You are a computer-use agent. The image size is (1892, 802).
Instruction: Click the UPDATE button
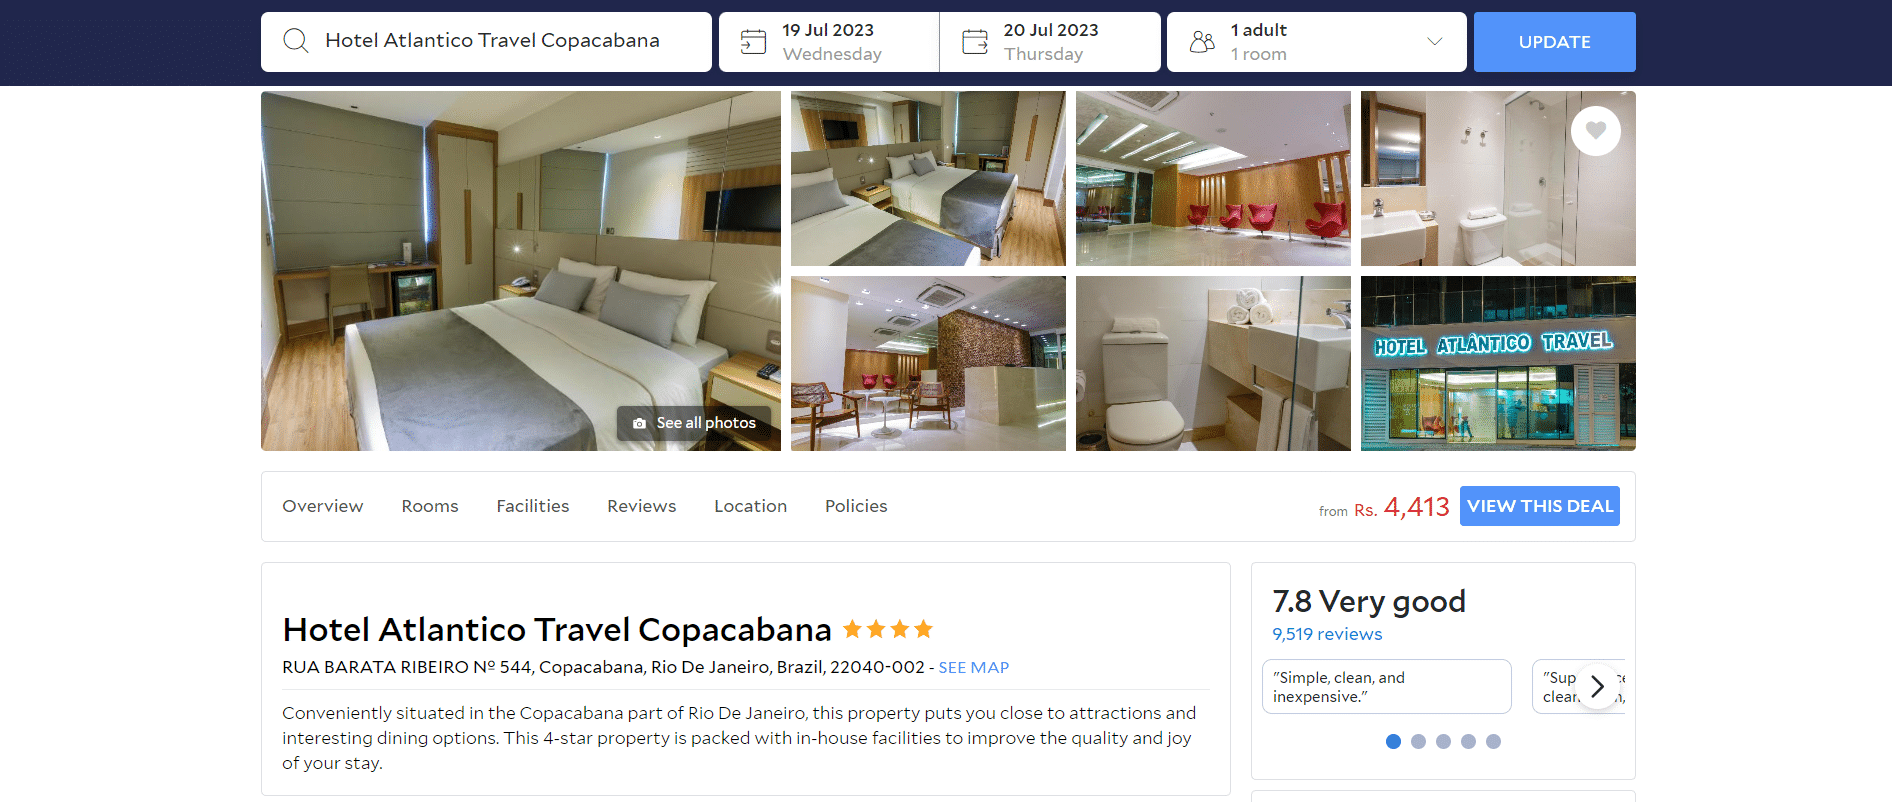(x=1554, y=42)
